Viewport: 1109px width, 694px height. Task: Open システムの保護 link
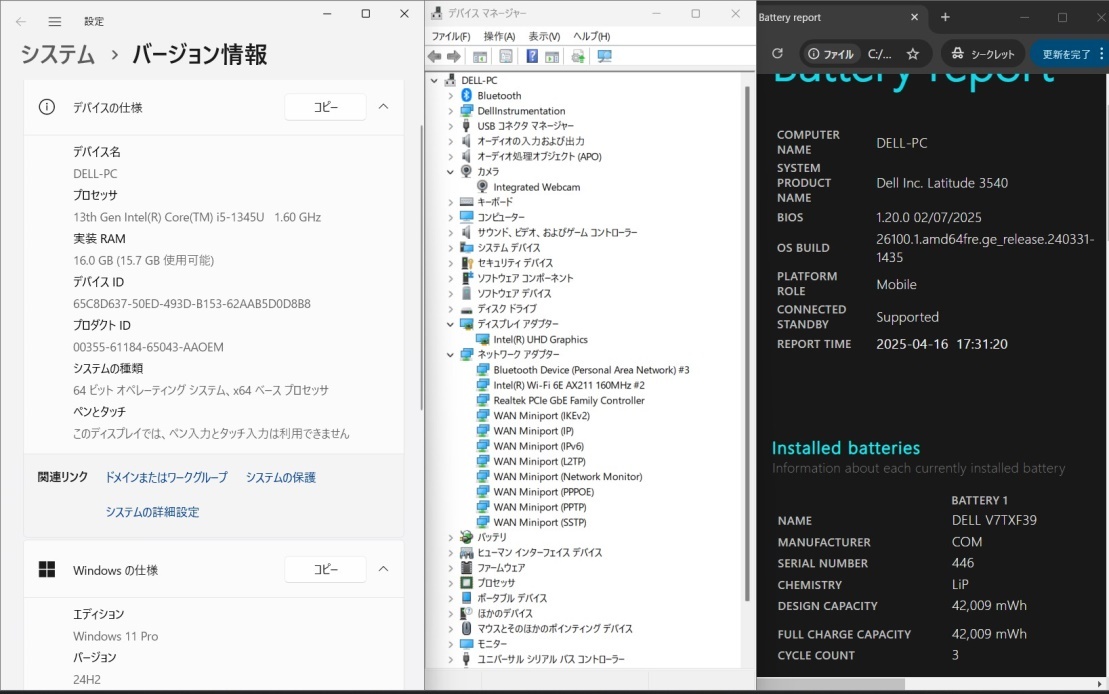click(281, 478)
